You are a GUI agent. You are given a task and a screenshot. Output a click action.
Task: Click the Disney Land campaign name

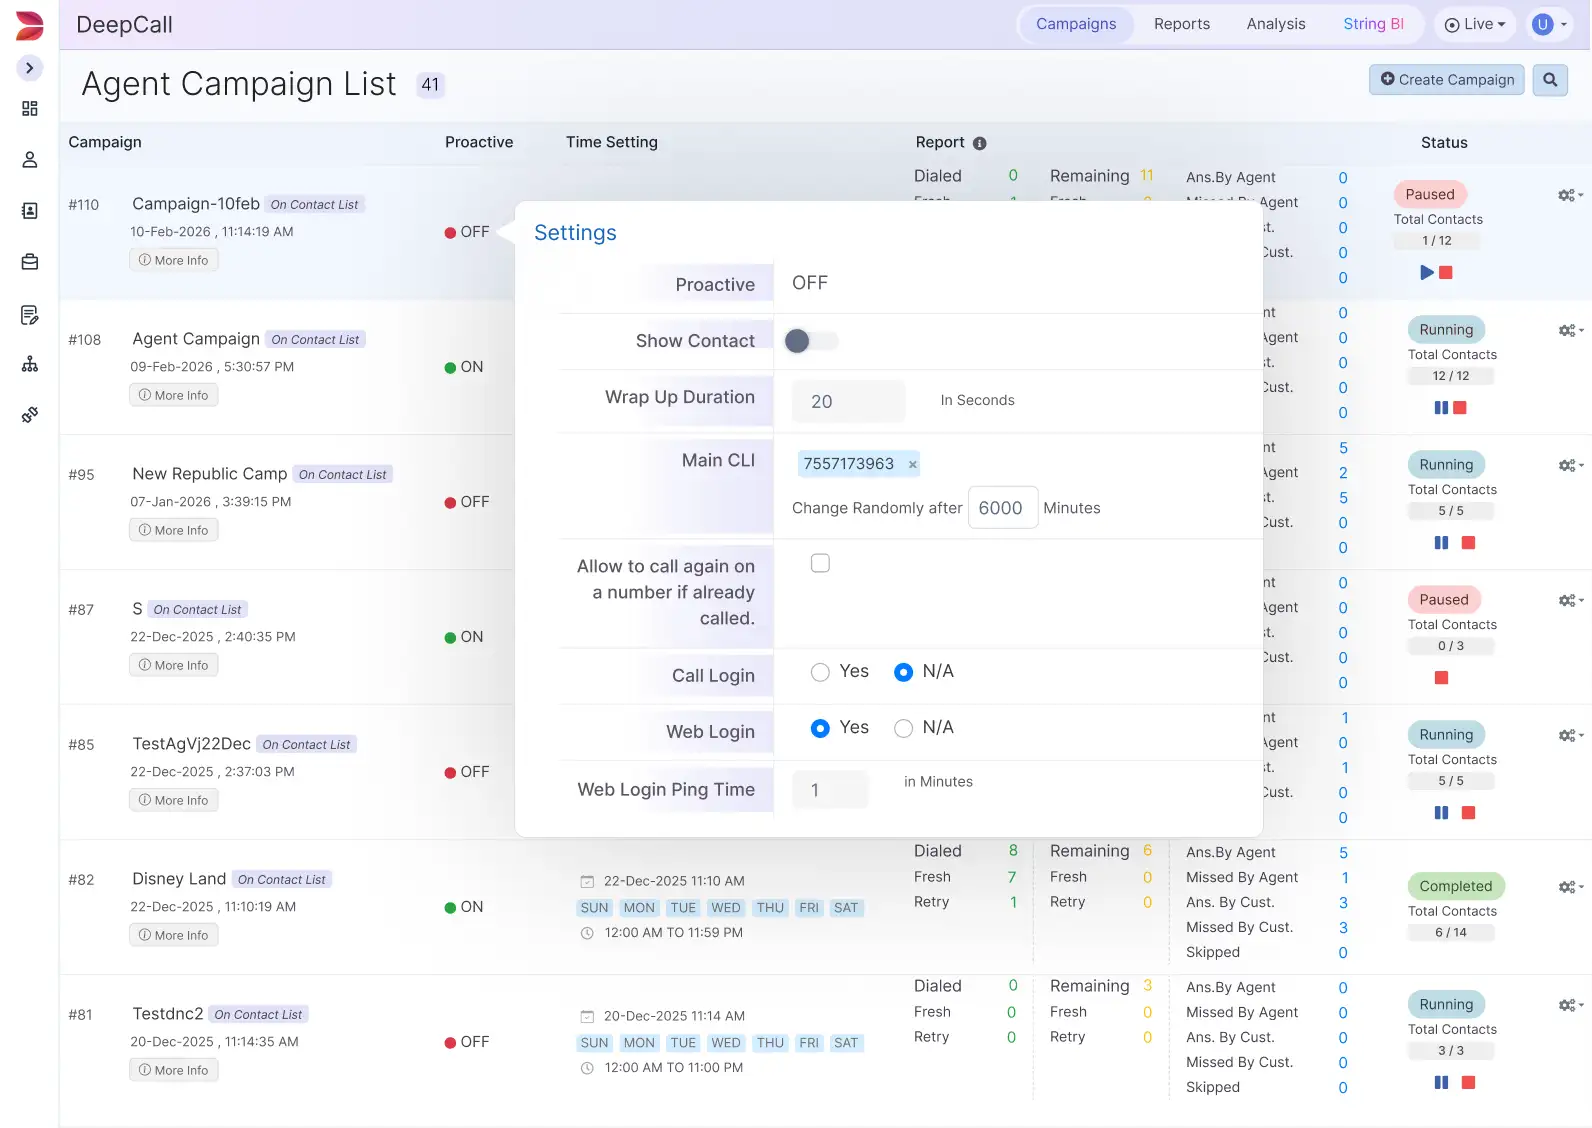(x=179, y=879)
